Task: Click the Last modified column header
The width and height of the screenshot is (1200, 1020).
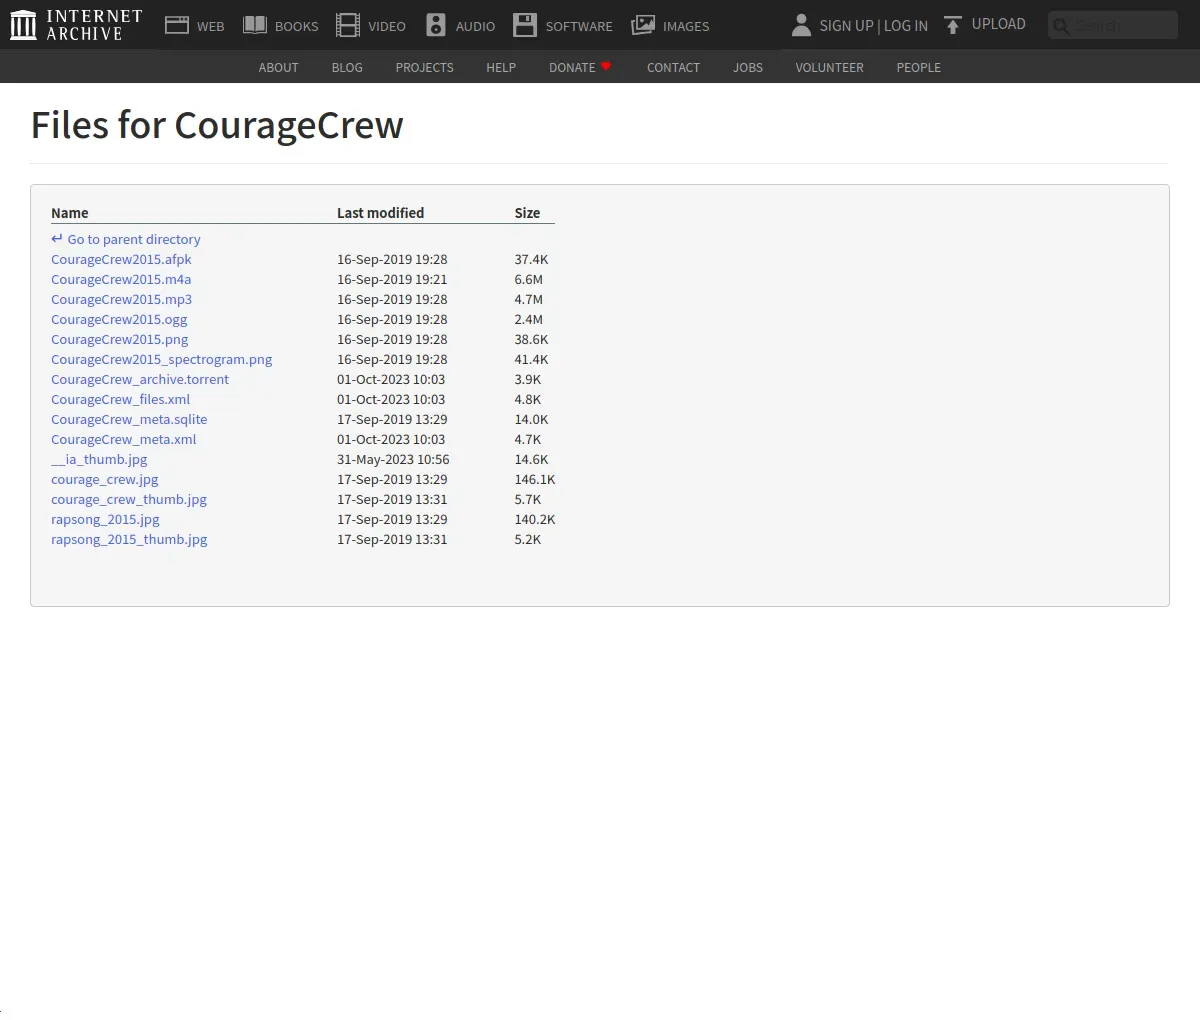Action: pyautogui.click(x=380, y=213)
